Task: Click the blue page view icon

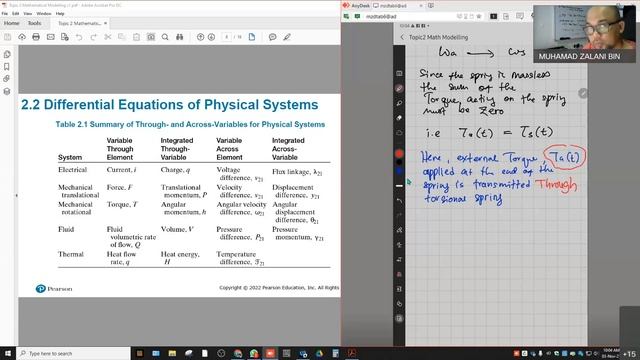Action: click(252, 37)
